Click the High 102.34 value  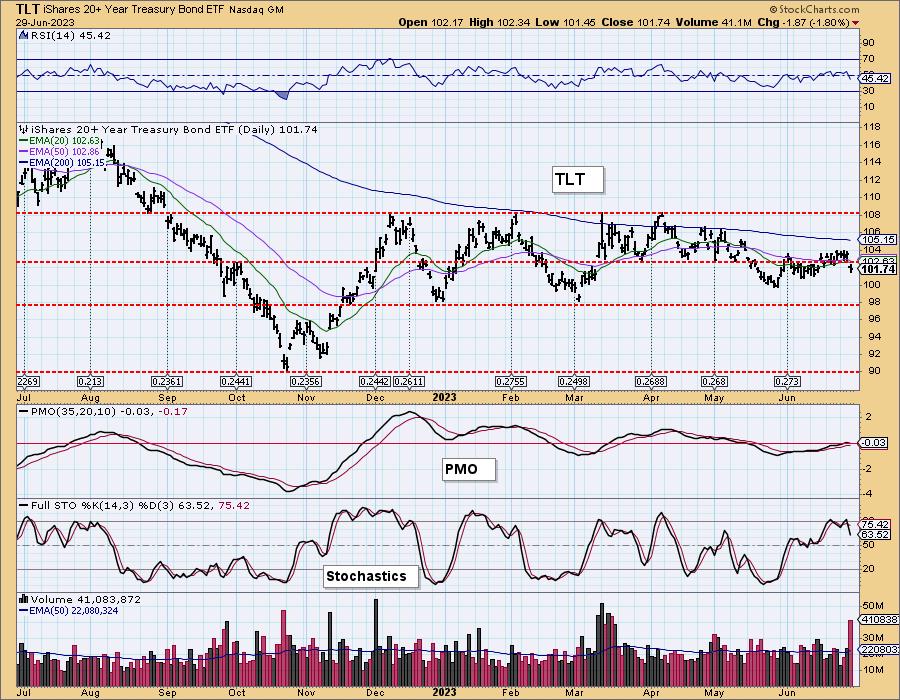(499, 22)
